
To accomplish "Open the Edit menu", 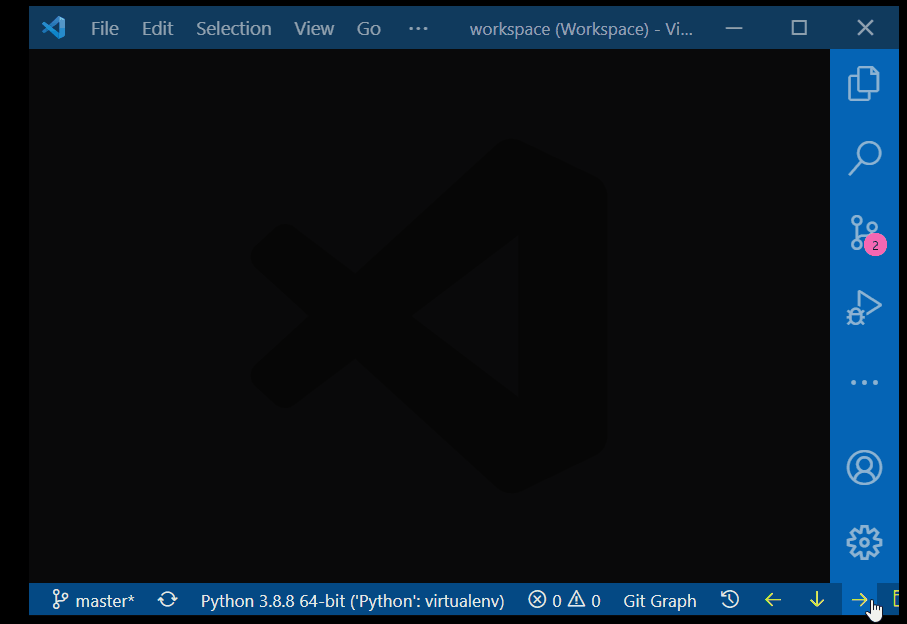I will click(157, 28).
